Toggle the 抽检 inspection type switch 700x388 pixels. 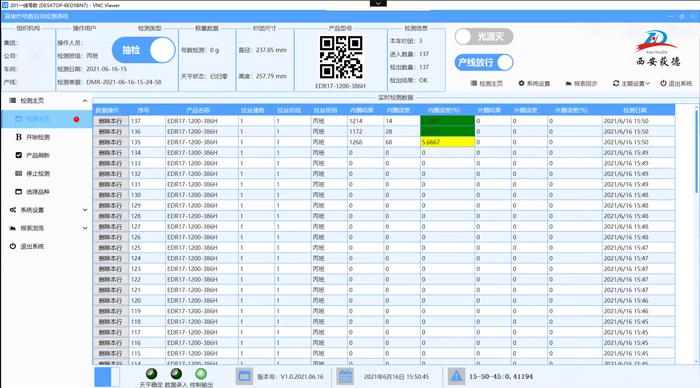(x=143, y=50)
